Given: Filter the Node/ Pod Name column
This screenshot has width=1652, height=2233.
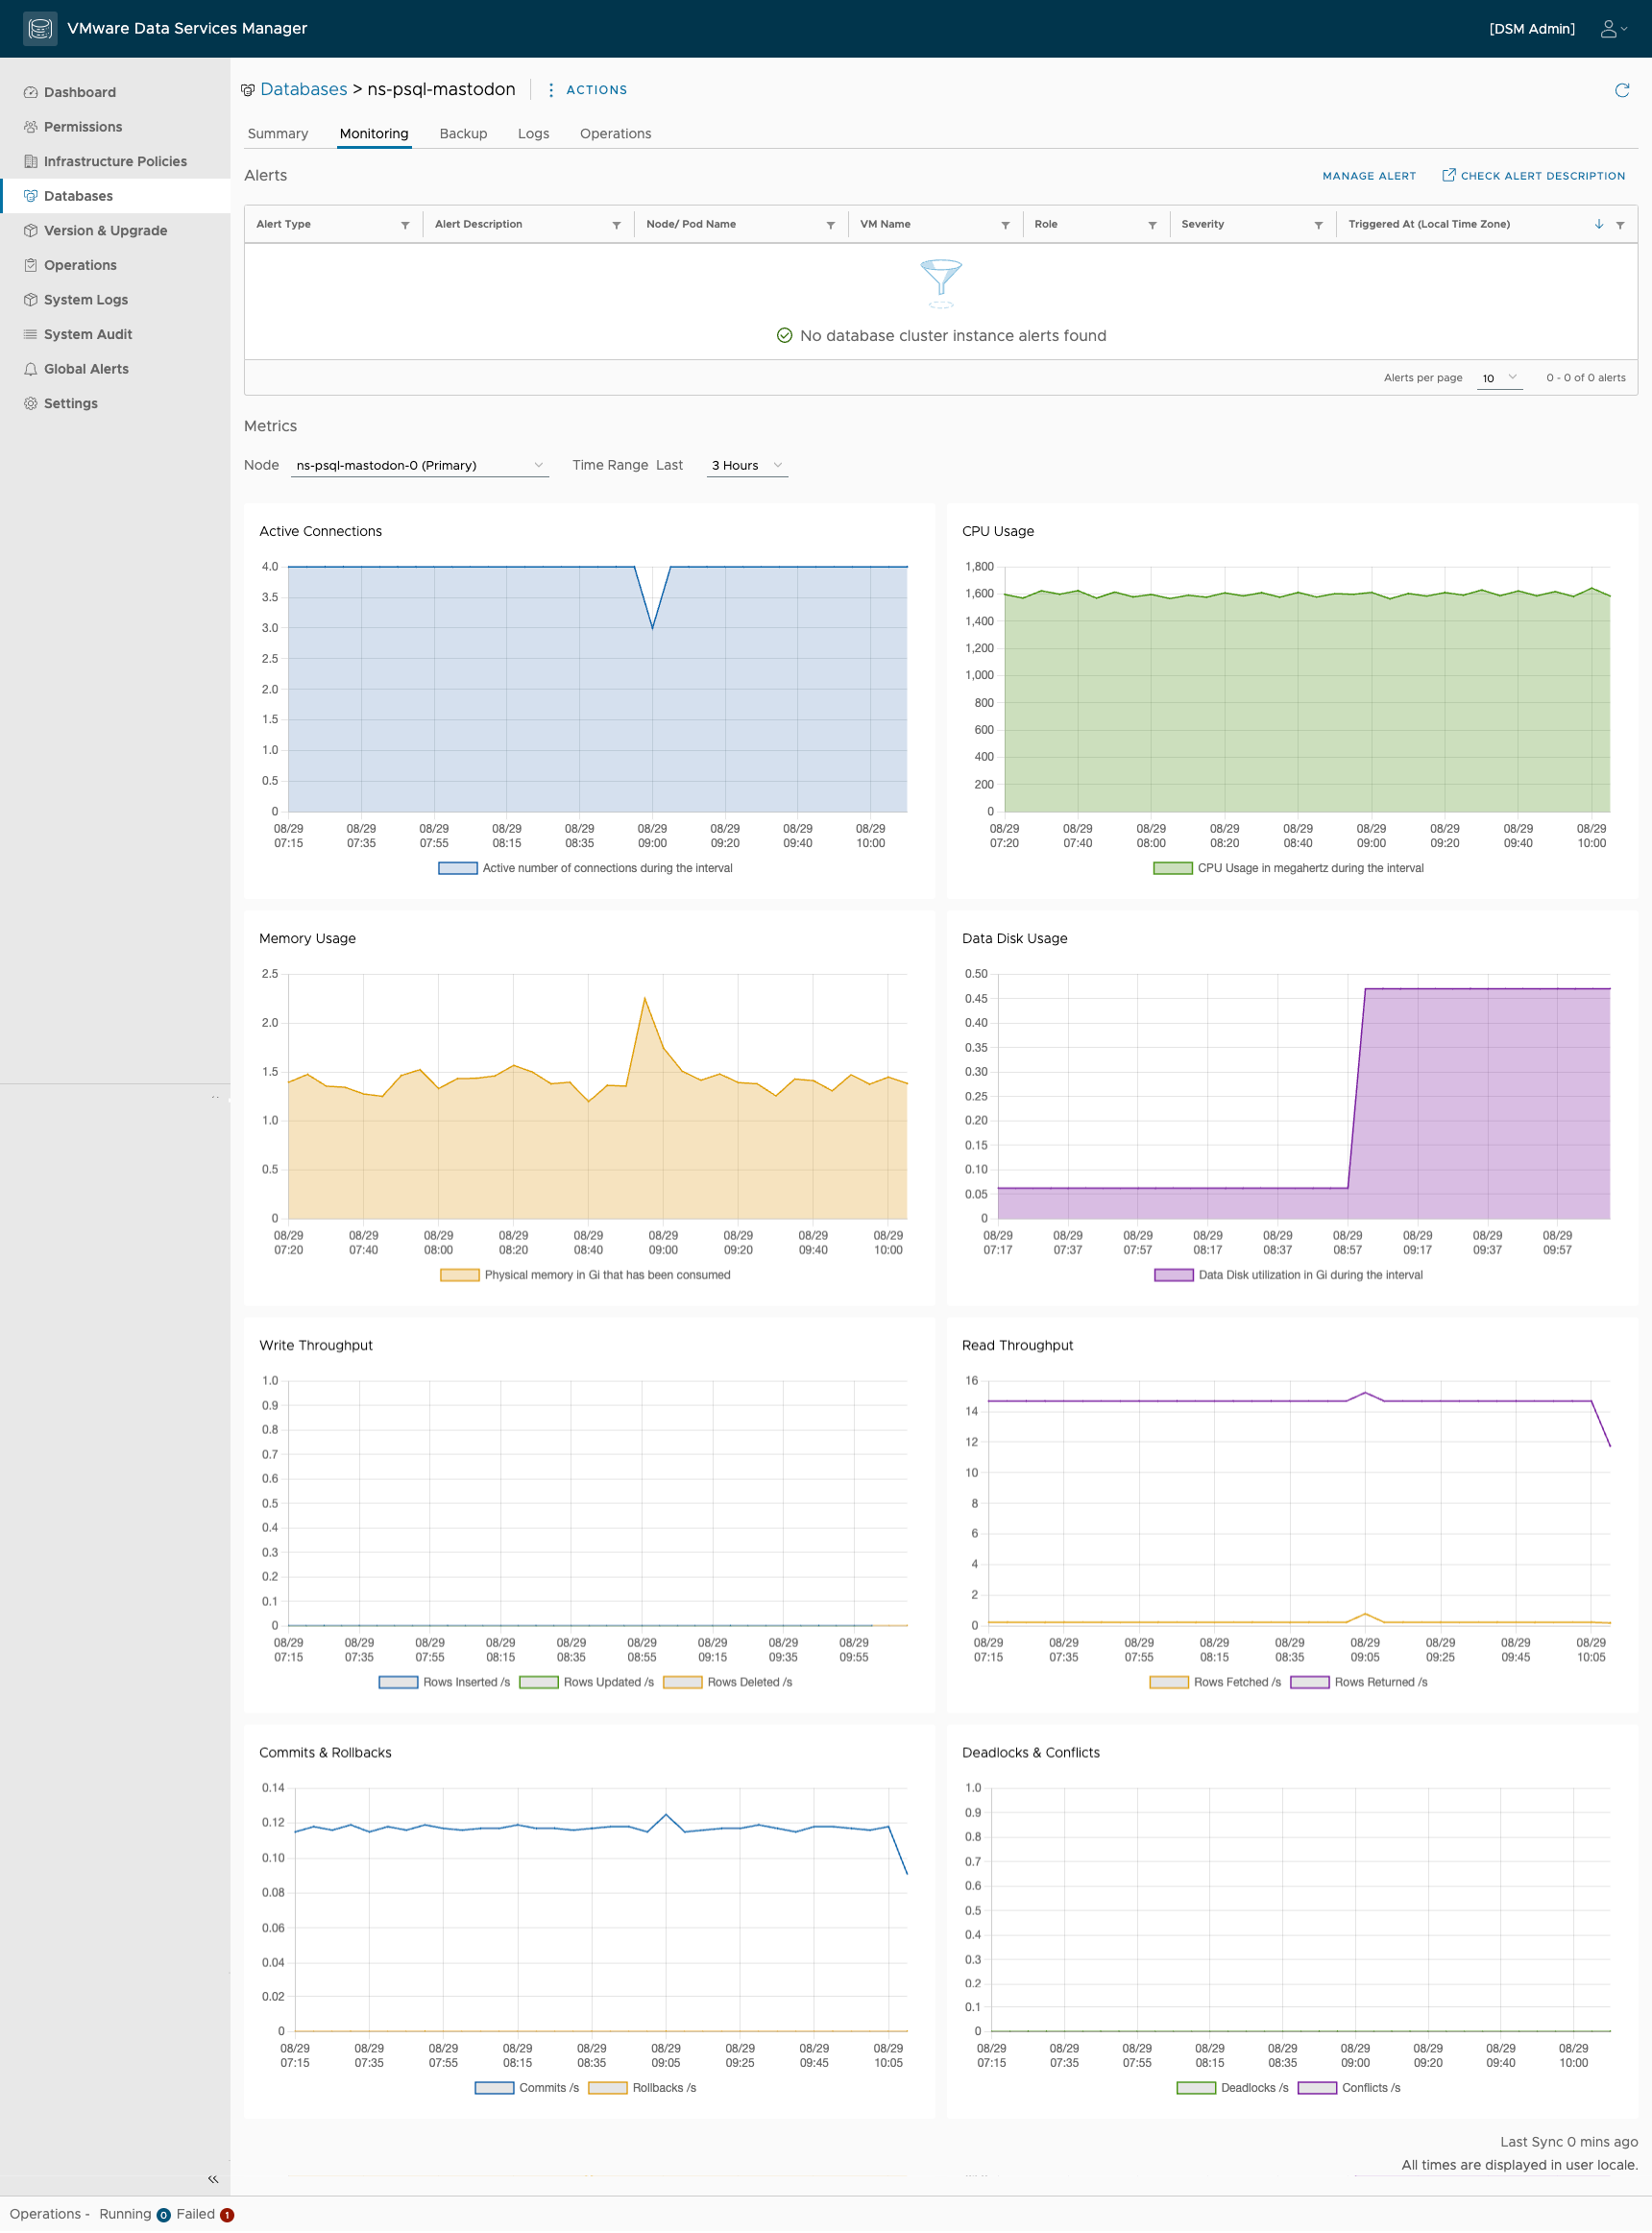Looking at the screenshot, I should [830, 225].
